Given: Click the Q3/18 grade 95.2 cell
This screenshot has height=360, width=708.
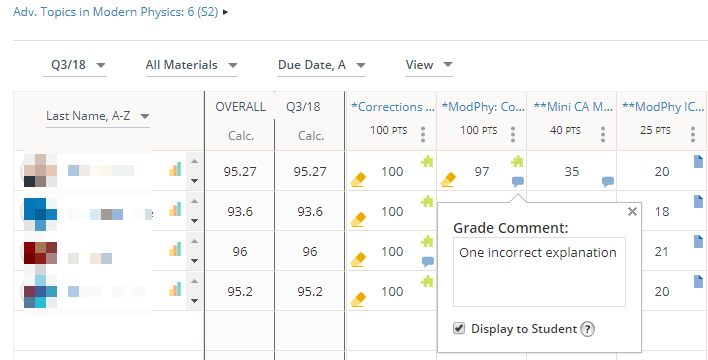Looking at the screenshot, I should click(310, 291).
